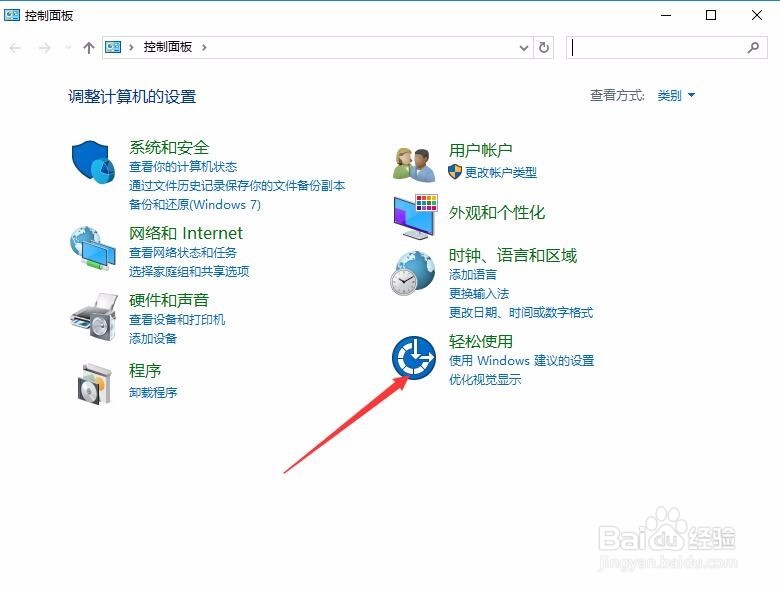780x590 pixels.
Task: Open the 程序 heading link
Action: click(145, 371)
